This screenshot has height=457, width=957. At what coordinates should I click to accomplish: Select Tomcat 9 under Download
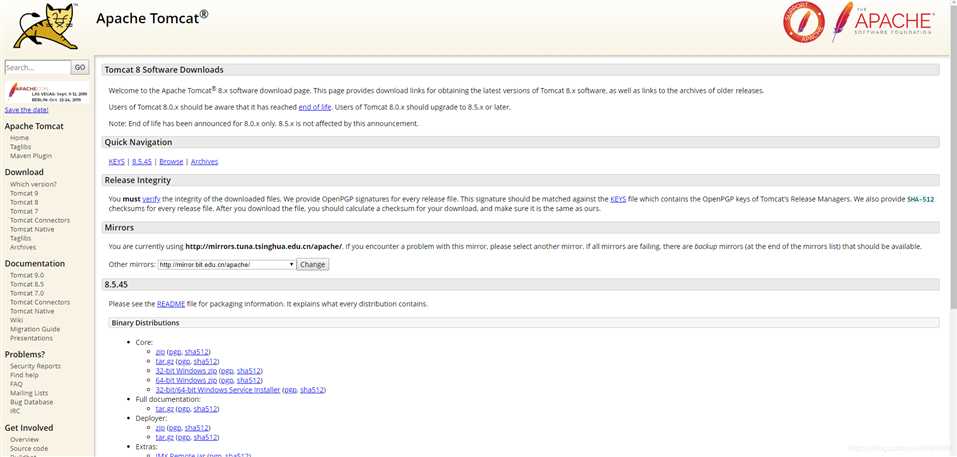point(24,193)
